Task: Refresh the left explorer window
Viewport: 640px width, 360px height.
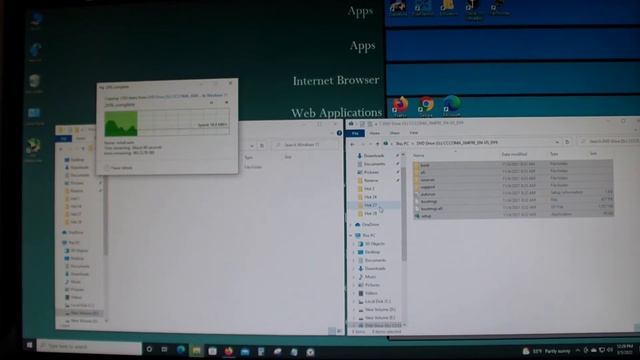Action: [x=262, y=145]
